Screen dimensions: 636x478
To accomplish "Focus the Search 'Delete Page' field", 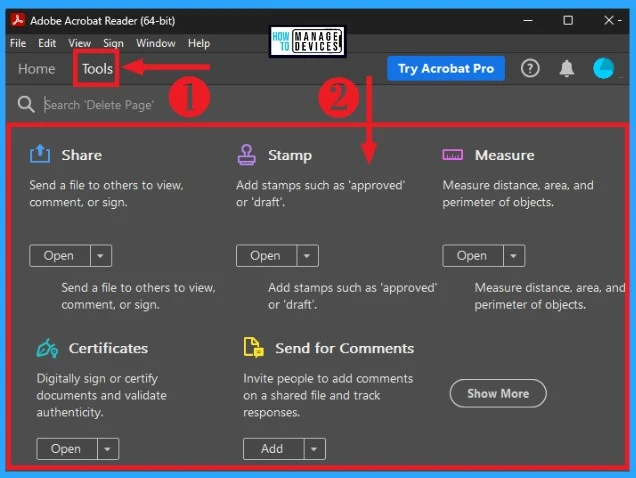I will [99, 105].
